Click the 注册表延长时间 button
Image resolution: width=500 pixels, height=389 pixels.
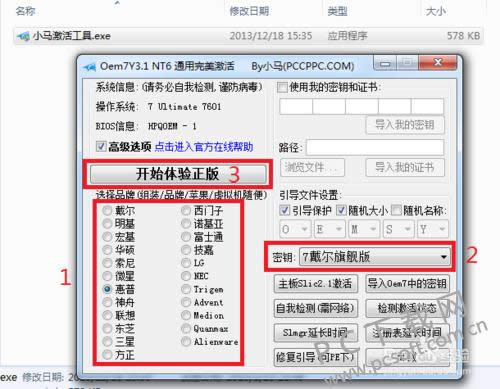coord(407,333)
